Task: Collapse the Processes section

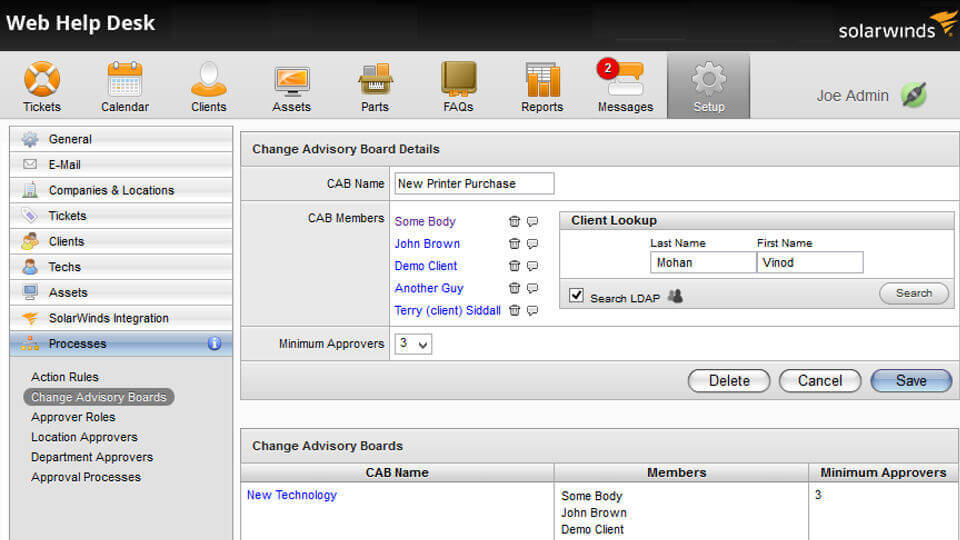Action: click(121, 343)
